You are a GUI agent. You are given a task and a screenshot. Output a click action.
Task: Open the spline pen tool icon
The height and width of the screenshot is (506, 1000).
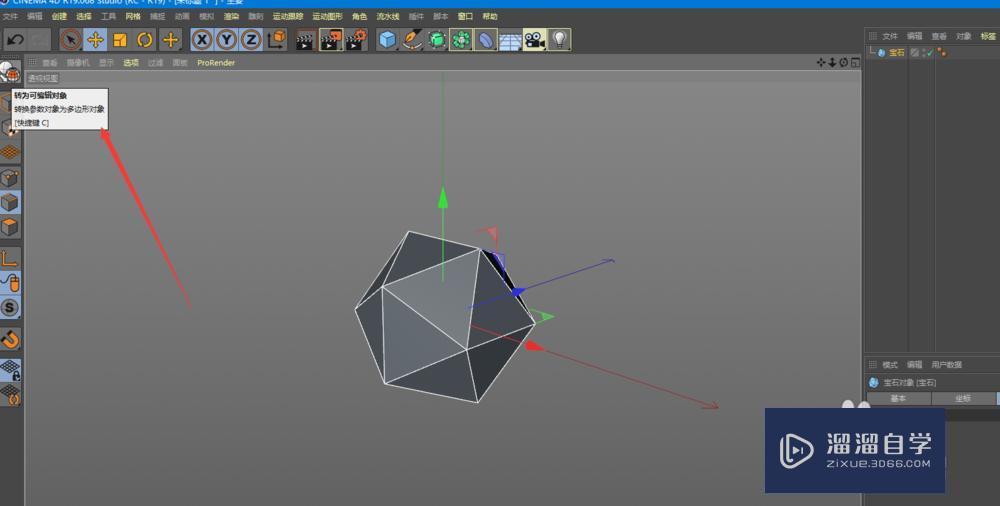412,40
